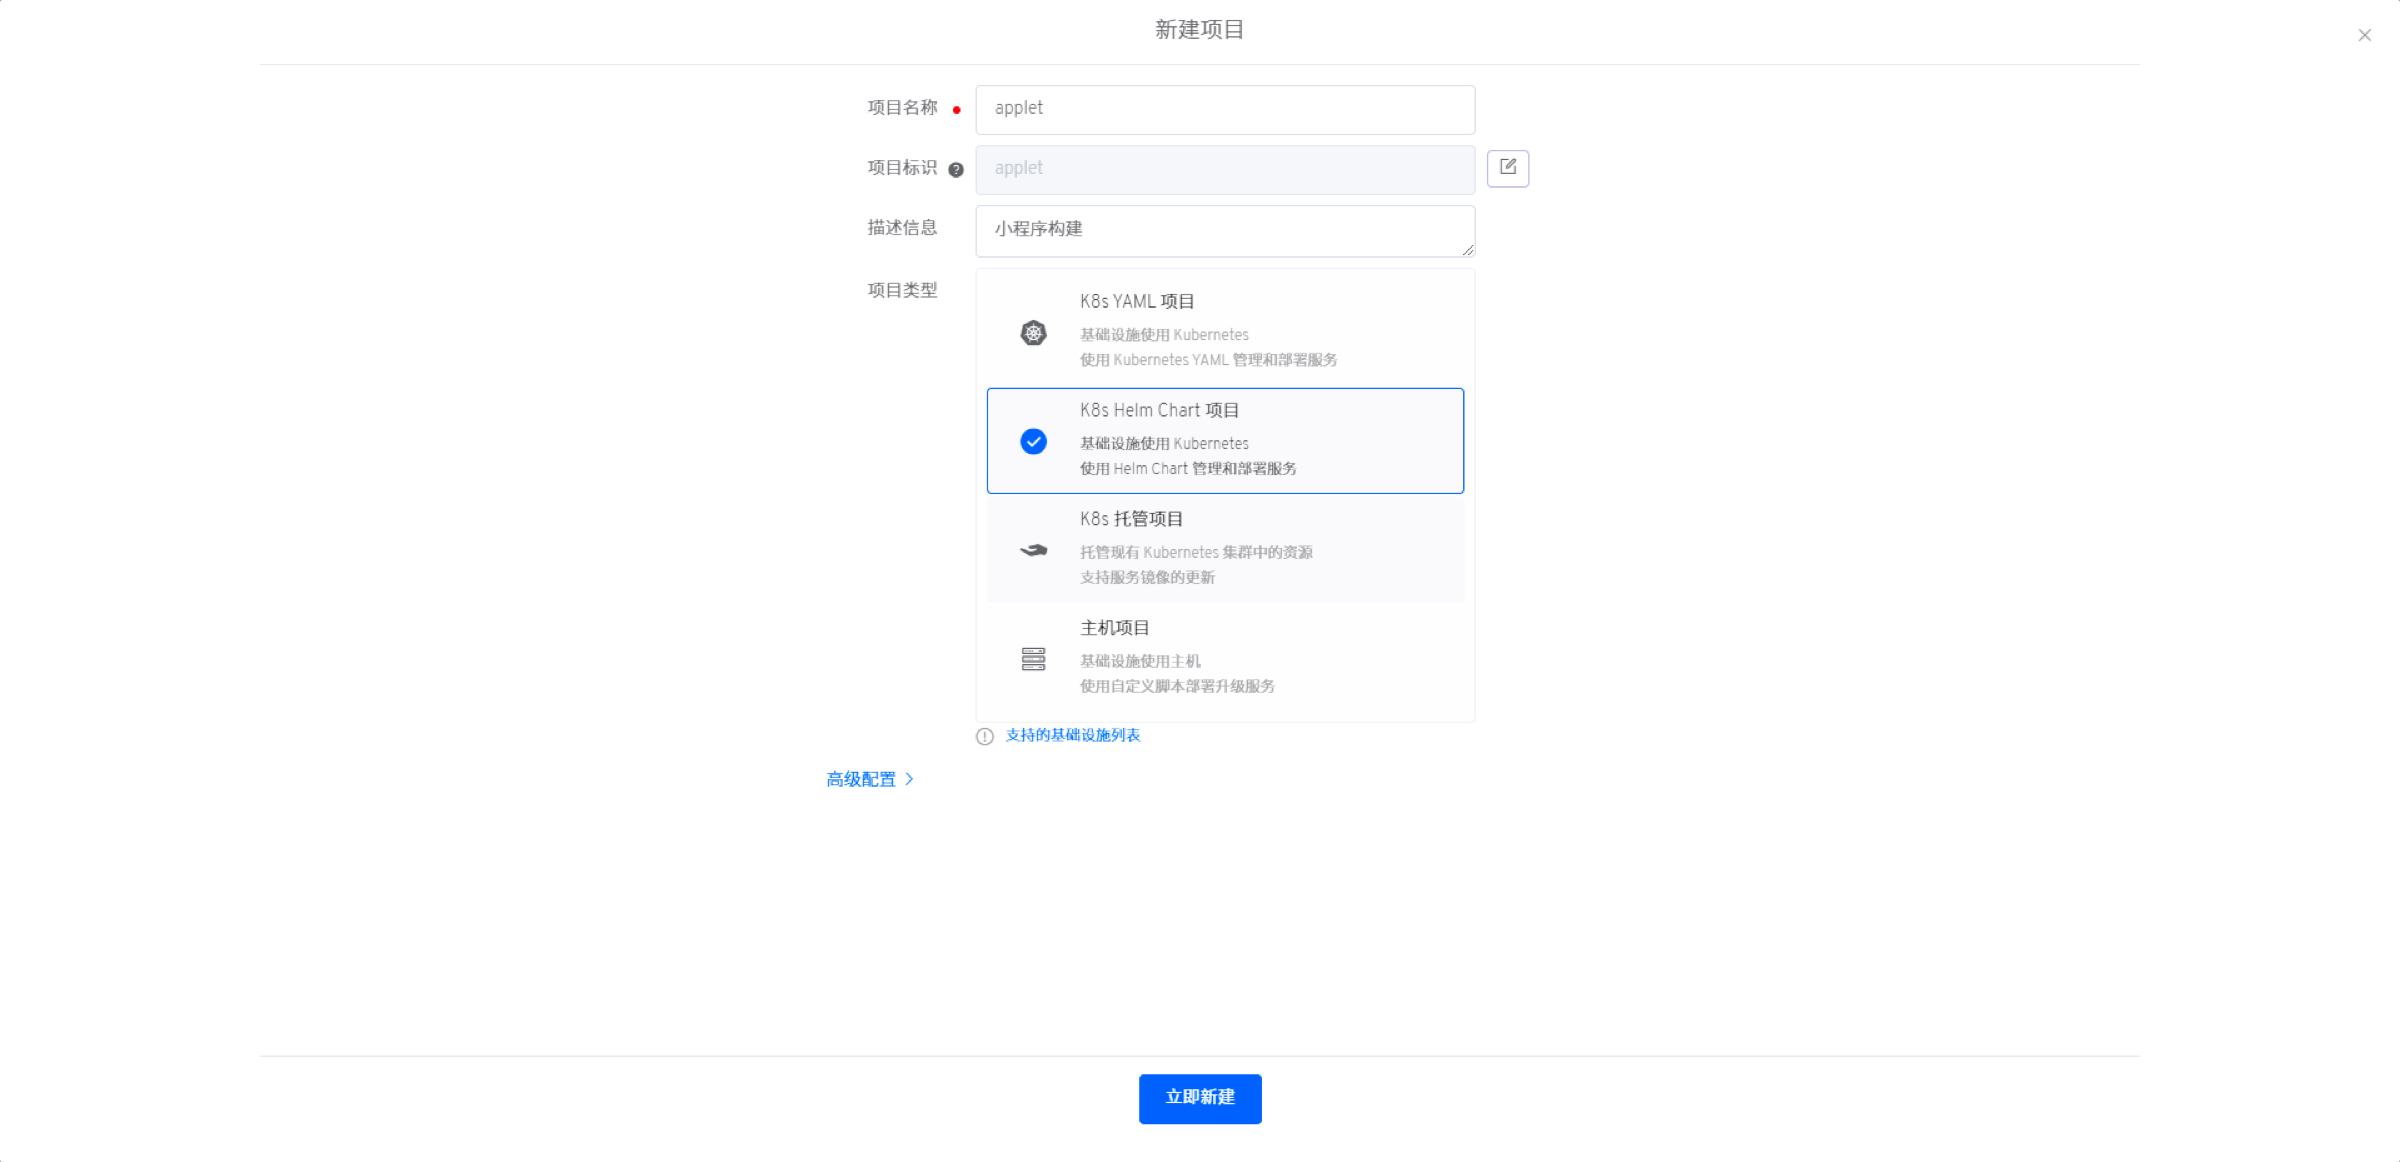Click the question mark help icon by 项目标识

[x=956, y=170]
